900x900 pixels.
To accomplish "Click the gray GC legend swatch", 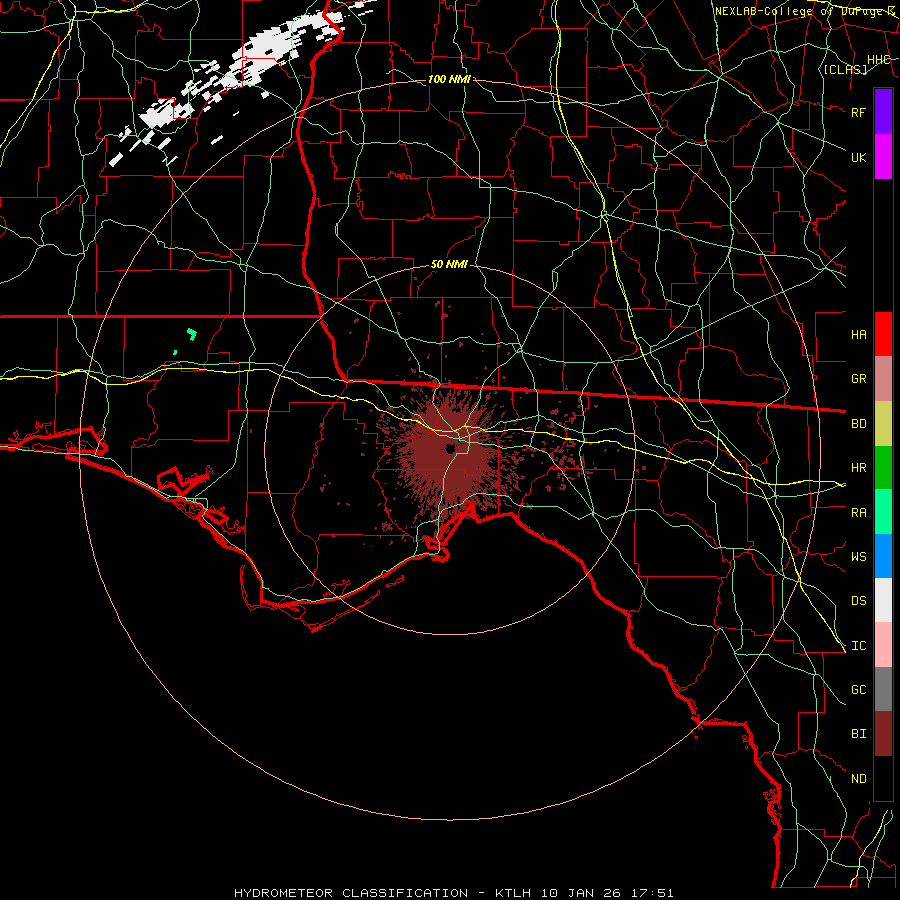I will pyautogui.click(x=883, y=689).
